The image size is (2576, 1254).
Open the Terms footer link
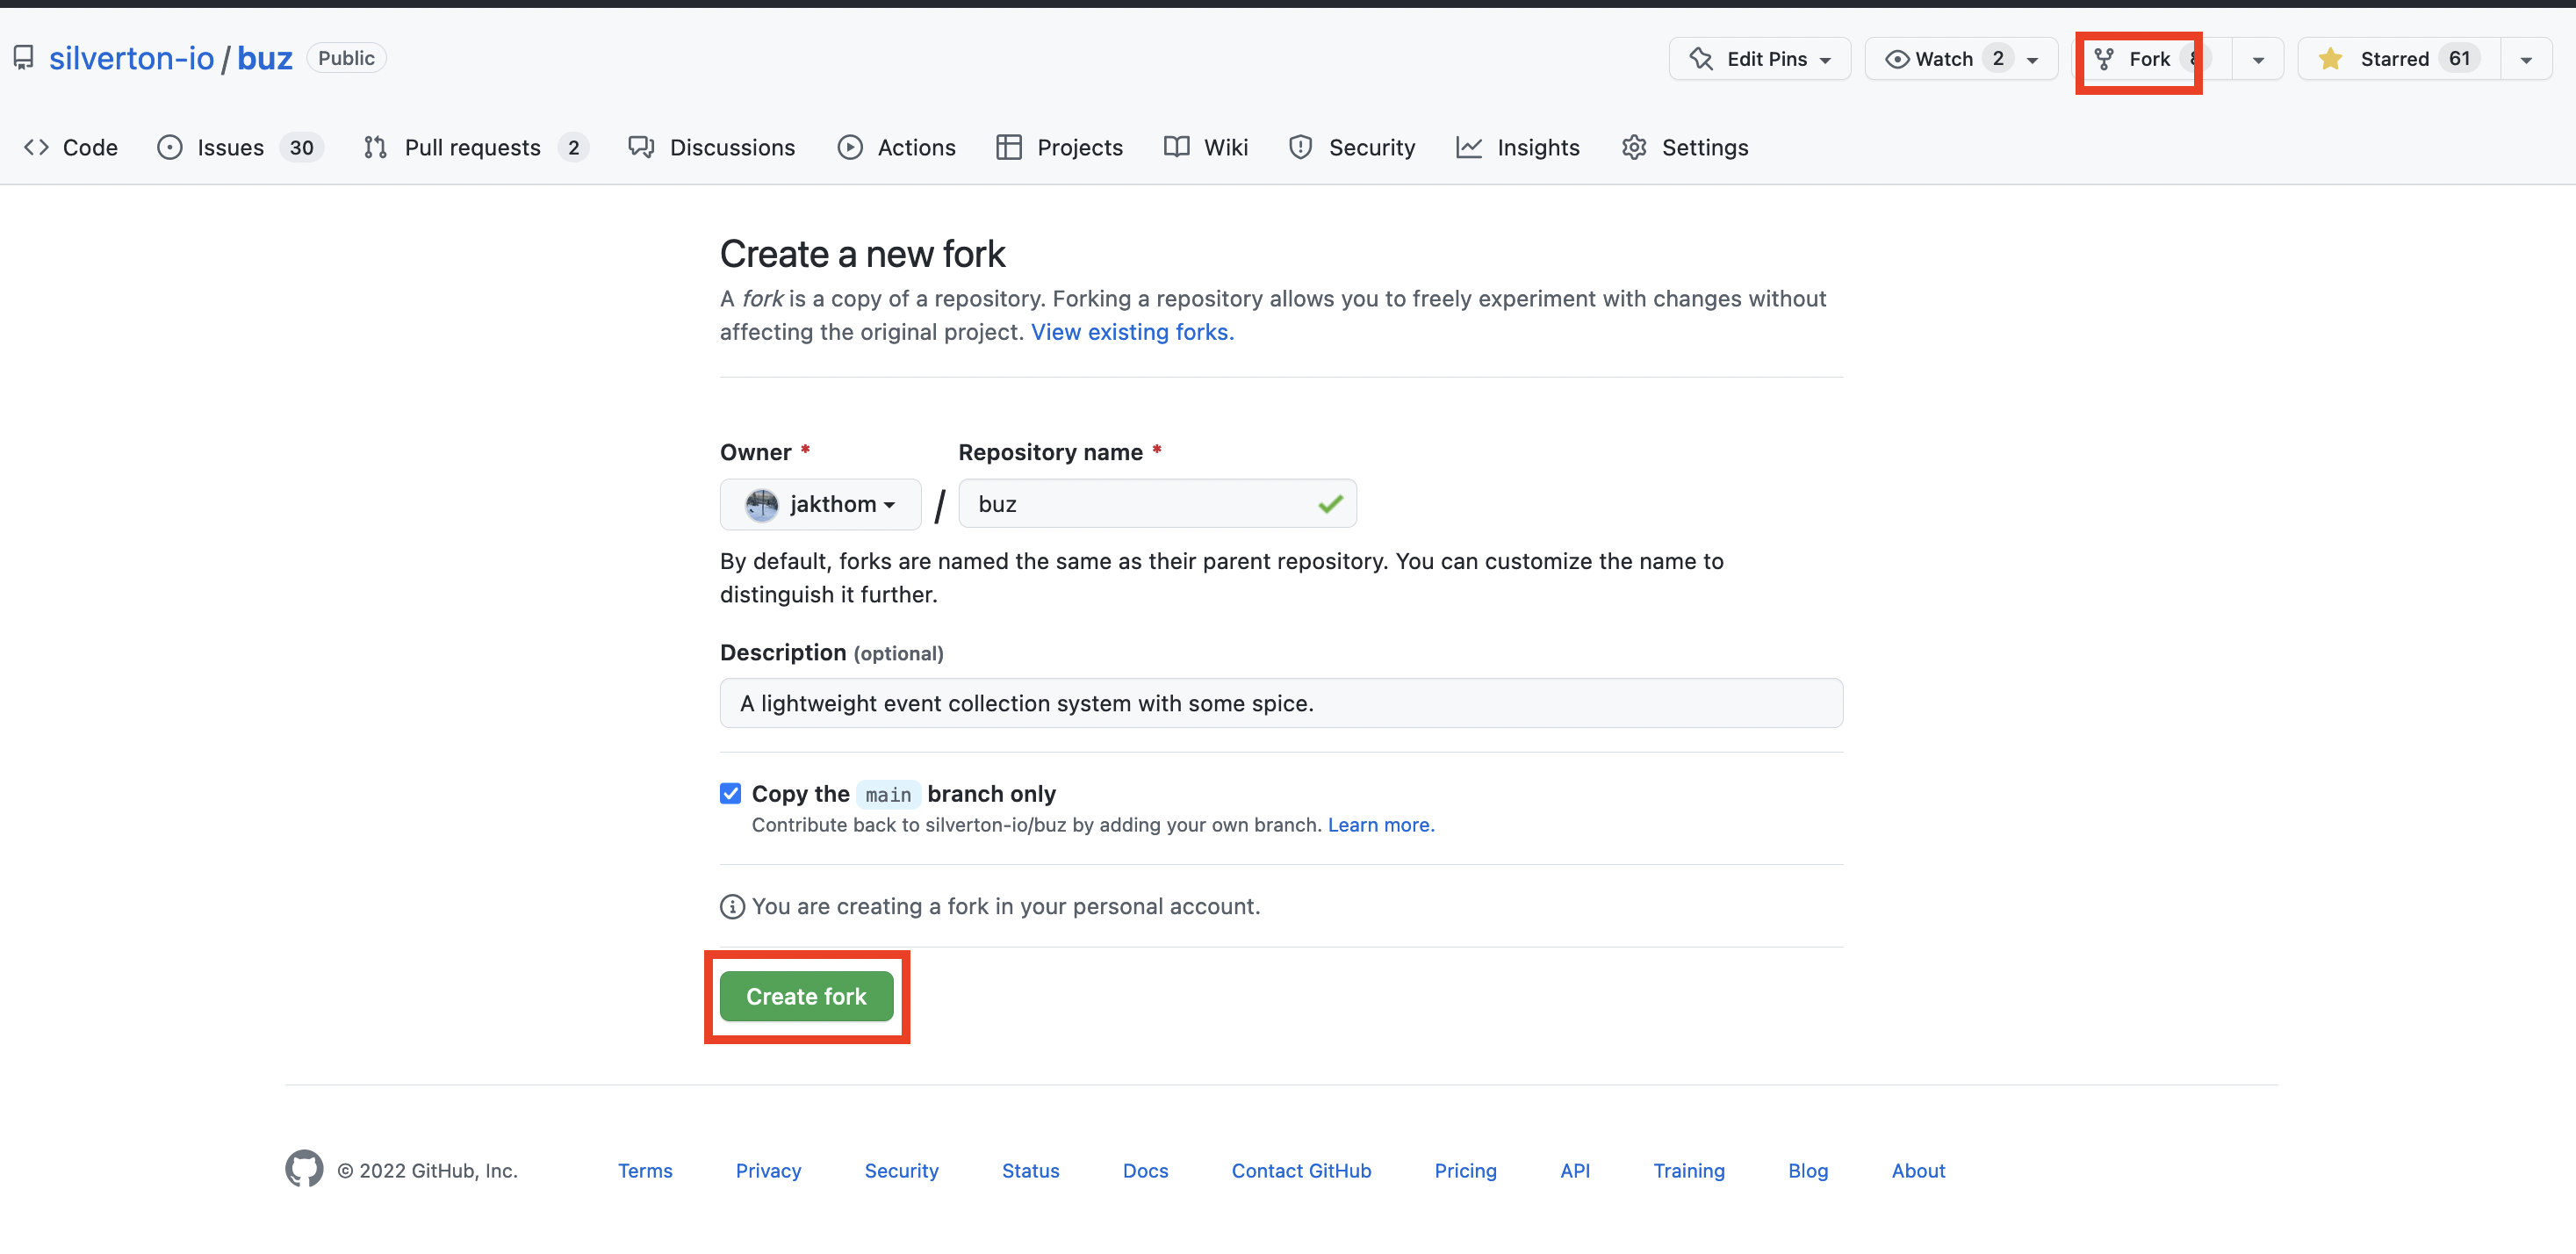click(x=645, y=1170)
